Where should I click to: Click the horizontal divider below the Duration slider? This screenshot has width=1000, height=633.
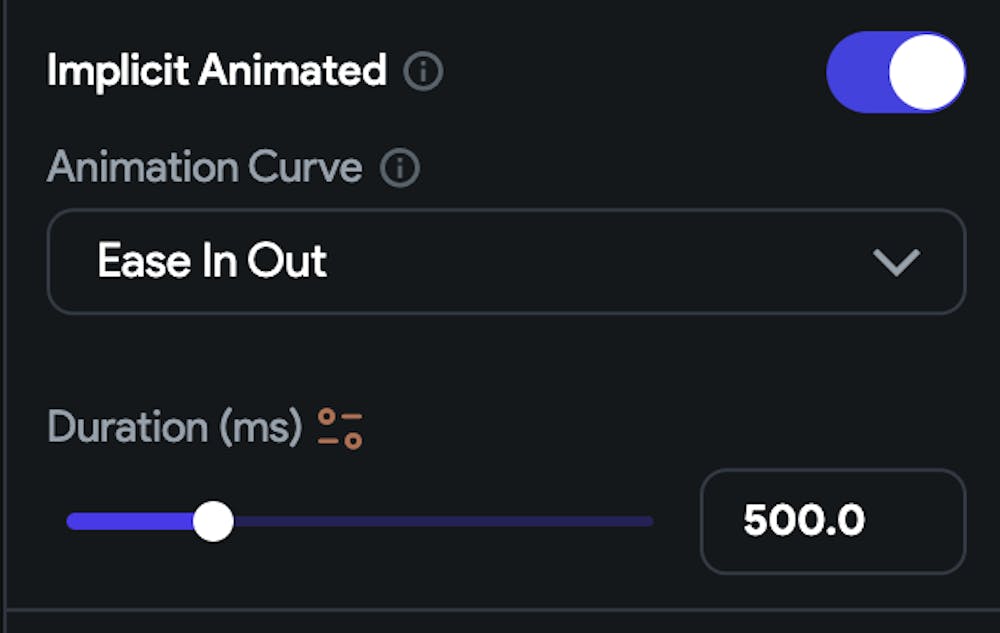(x=500, y=609)
